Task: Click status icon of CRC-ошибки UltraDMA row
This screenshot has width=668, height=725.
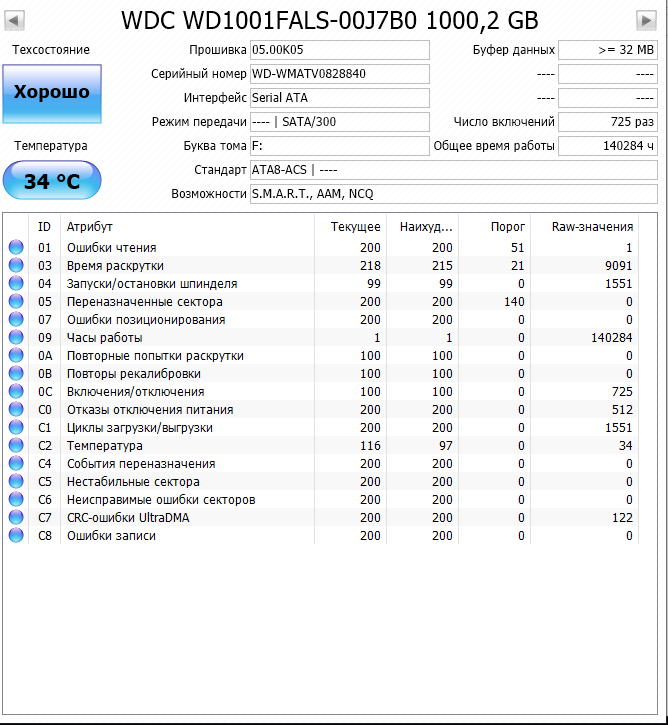Action: (16, 518)
